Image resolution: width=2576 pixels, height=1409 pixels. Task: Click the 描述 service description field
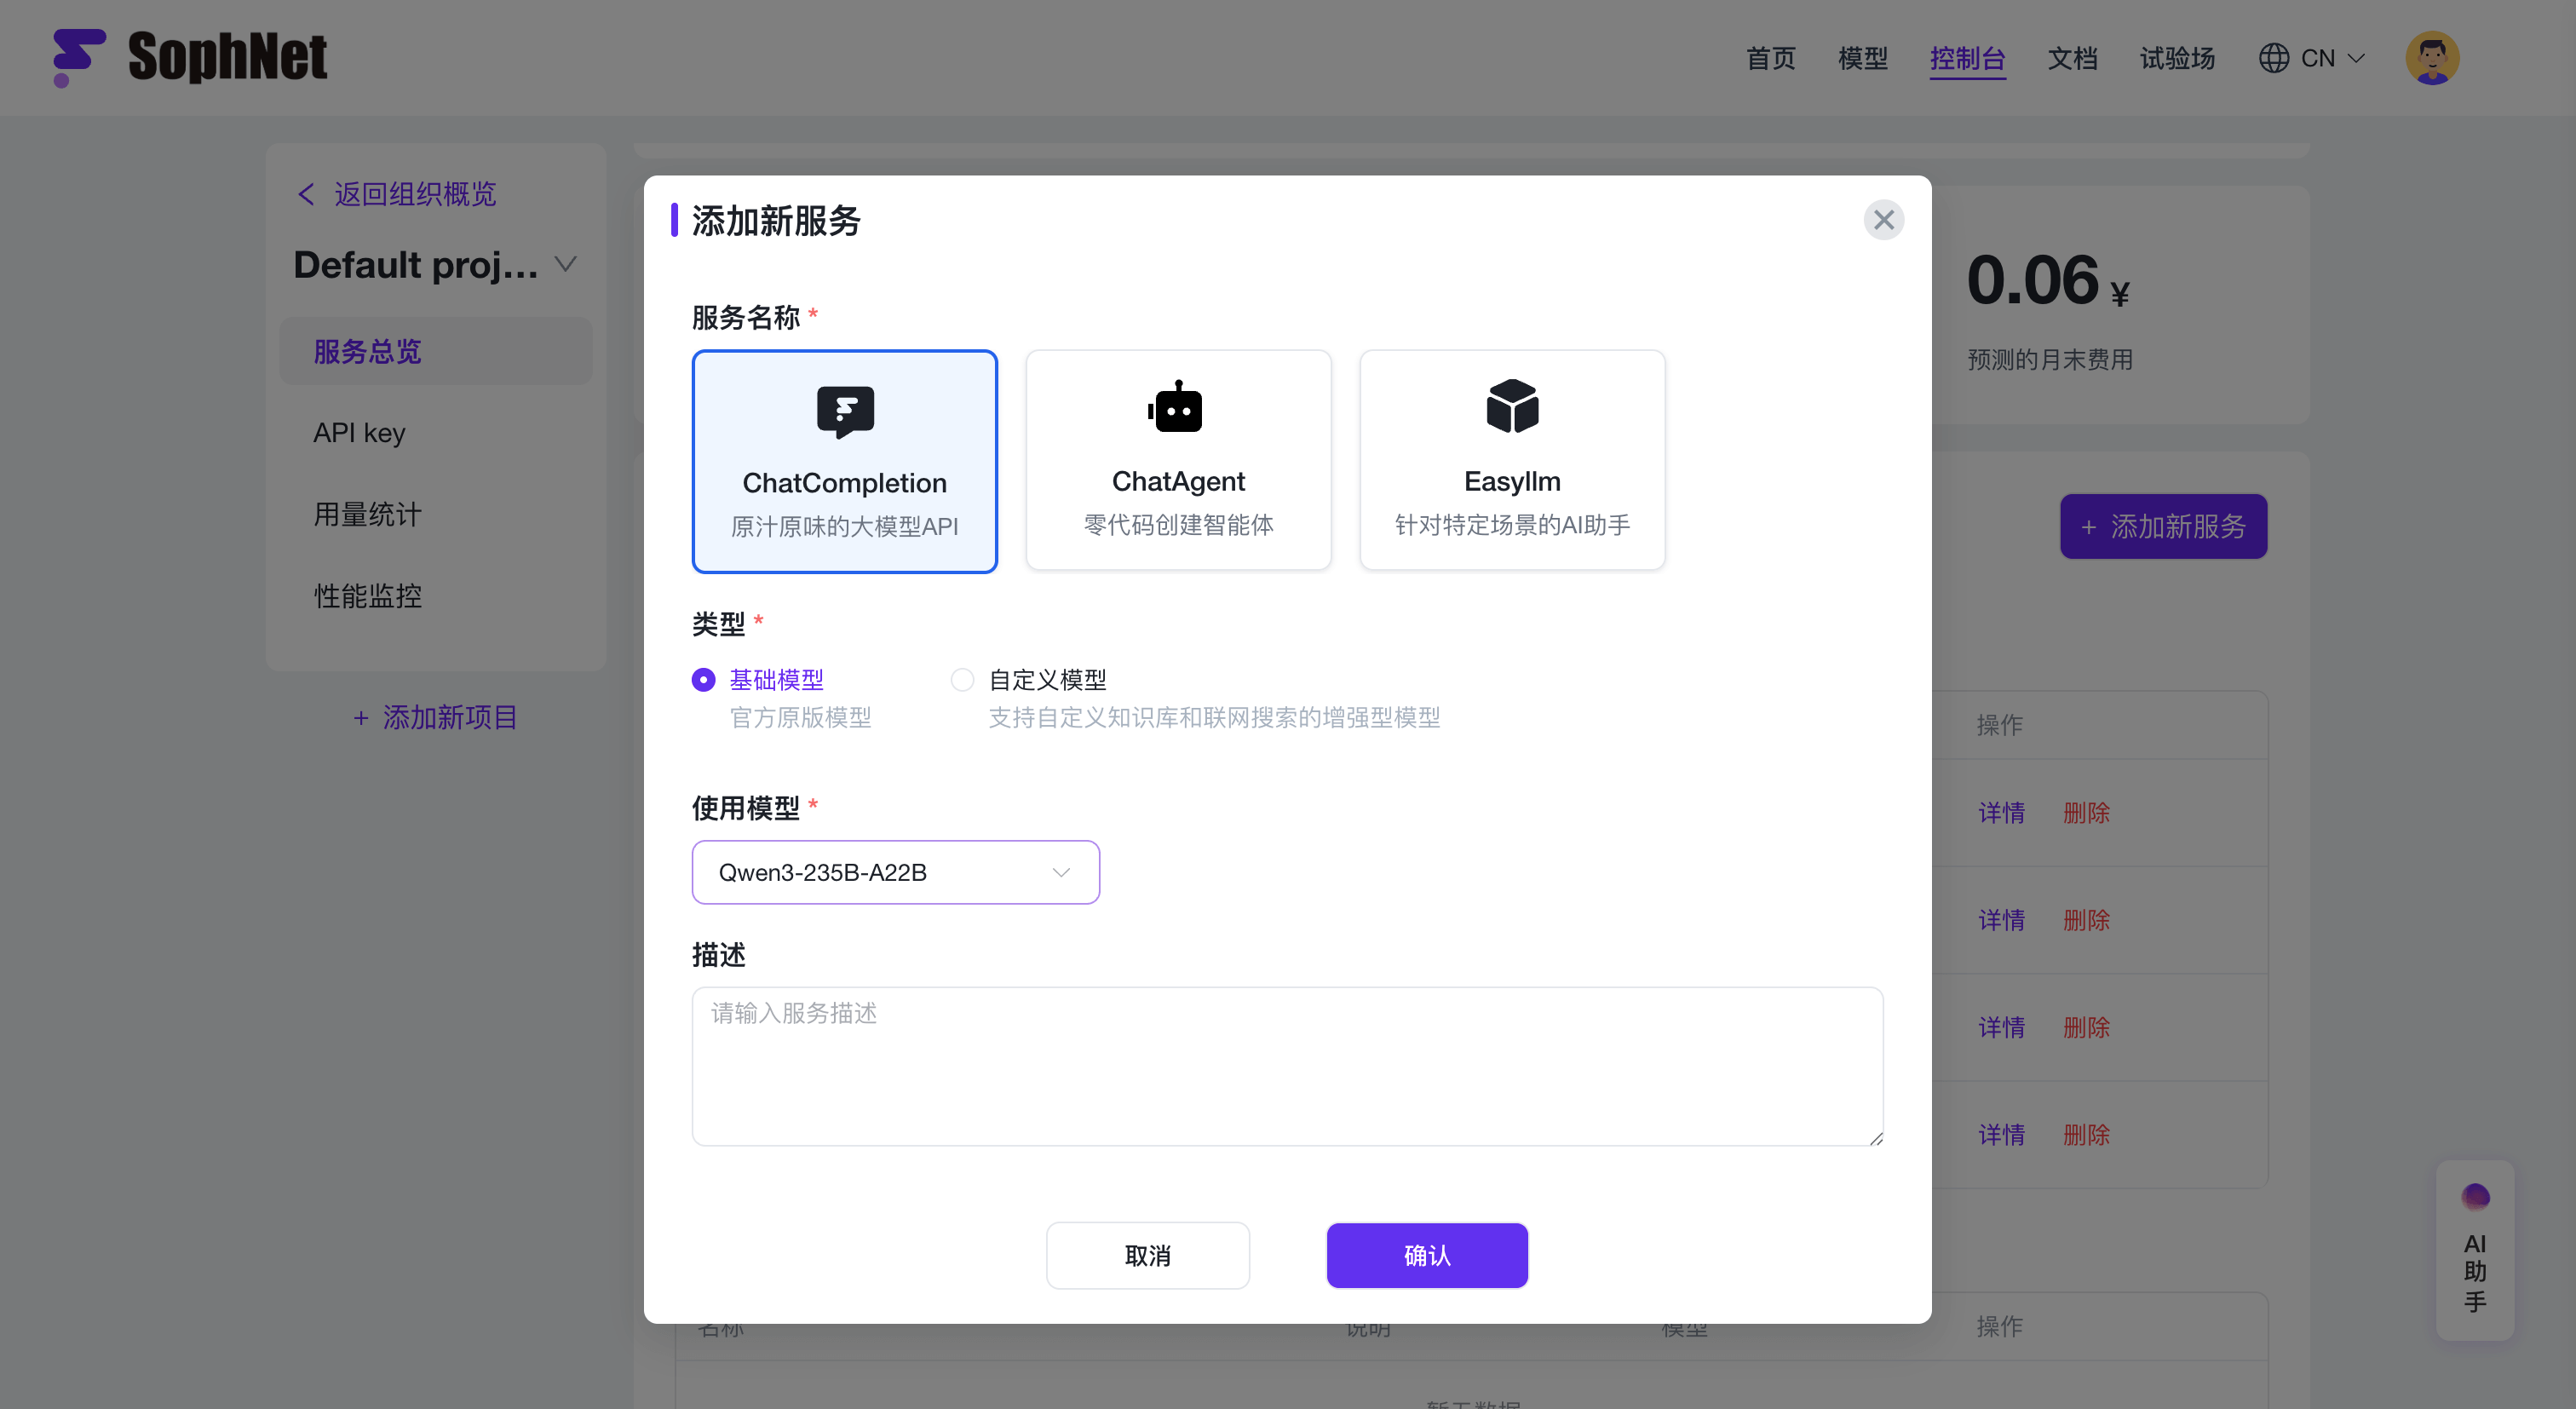point(1287,1066)
